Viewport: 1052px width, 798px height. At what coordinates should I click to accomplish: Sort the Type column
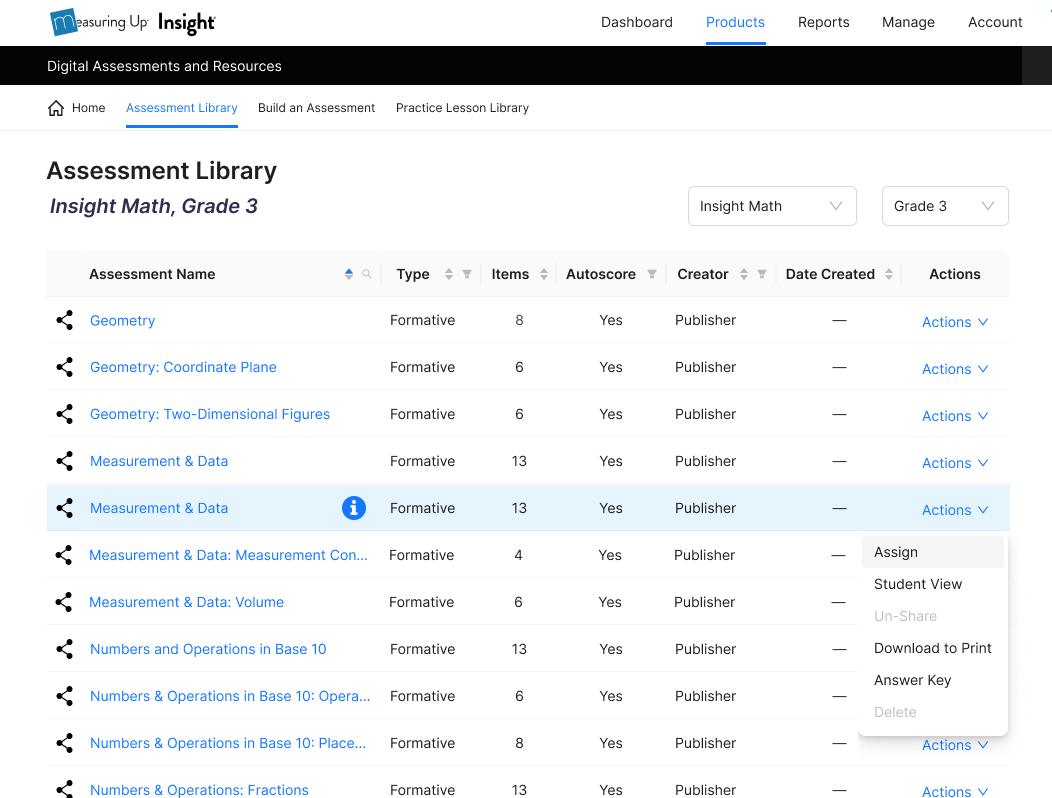click(x=449, y=274)
